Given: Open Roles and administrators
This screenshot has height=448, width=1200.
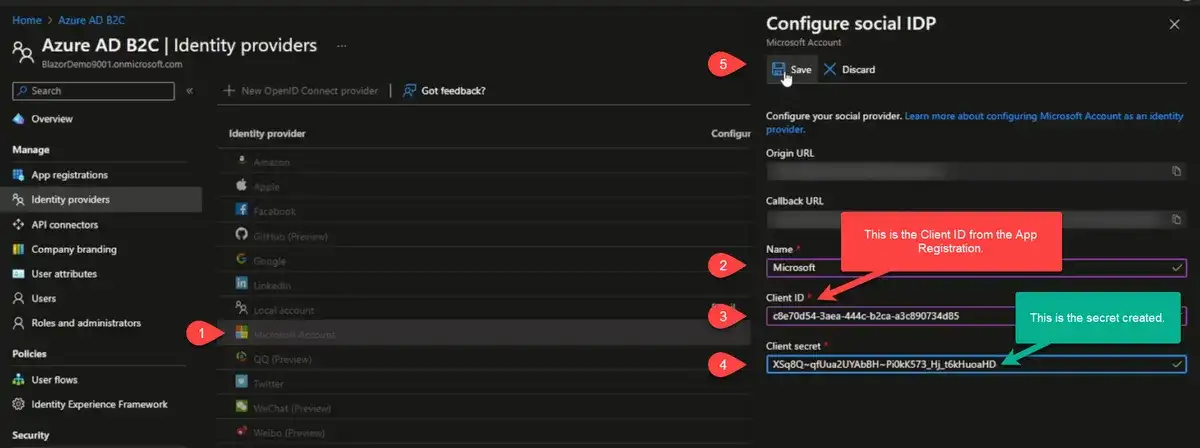Looking at the screenshot, I should tap(85, 323).
